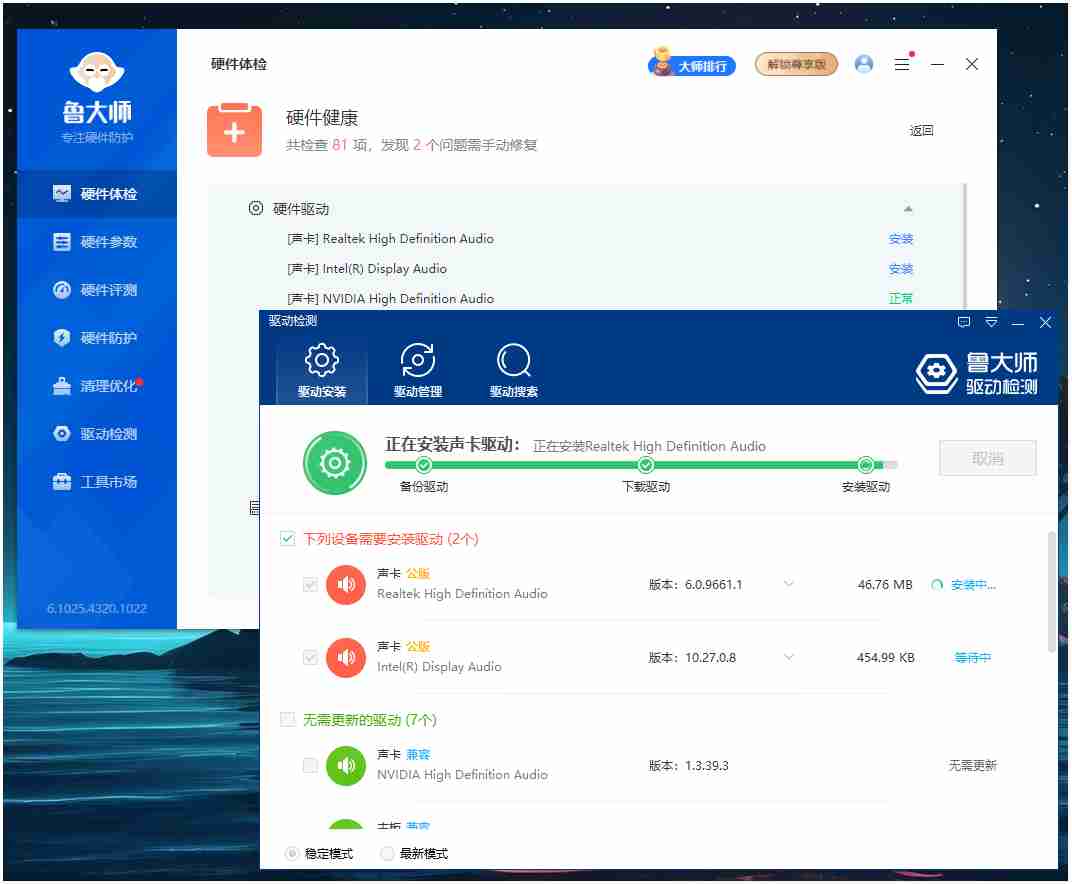This screenshot has height=885, width=1072.
Task: Open the hamburger menu in main window
Action: (901, 63)
